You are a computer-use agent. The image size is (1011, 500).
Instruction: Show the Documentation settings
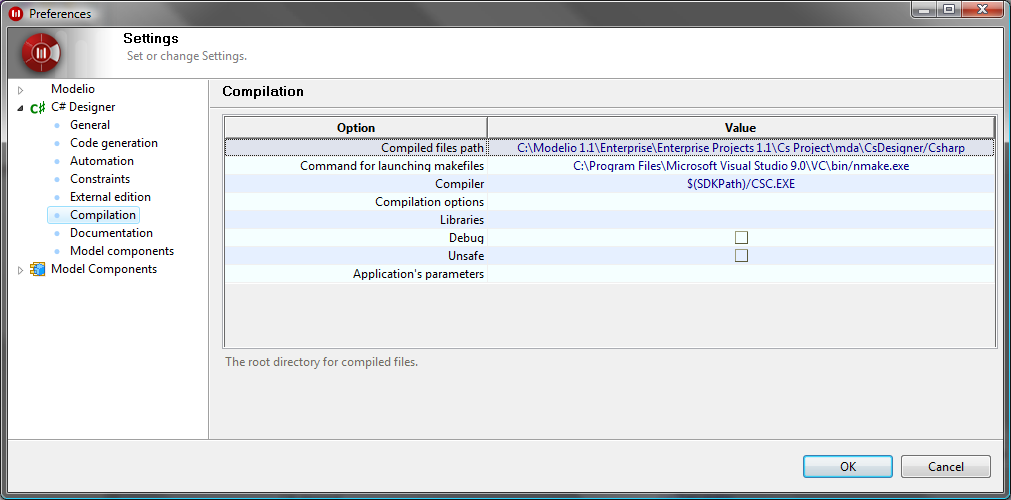tap(112, 233)
